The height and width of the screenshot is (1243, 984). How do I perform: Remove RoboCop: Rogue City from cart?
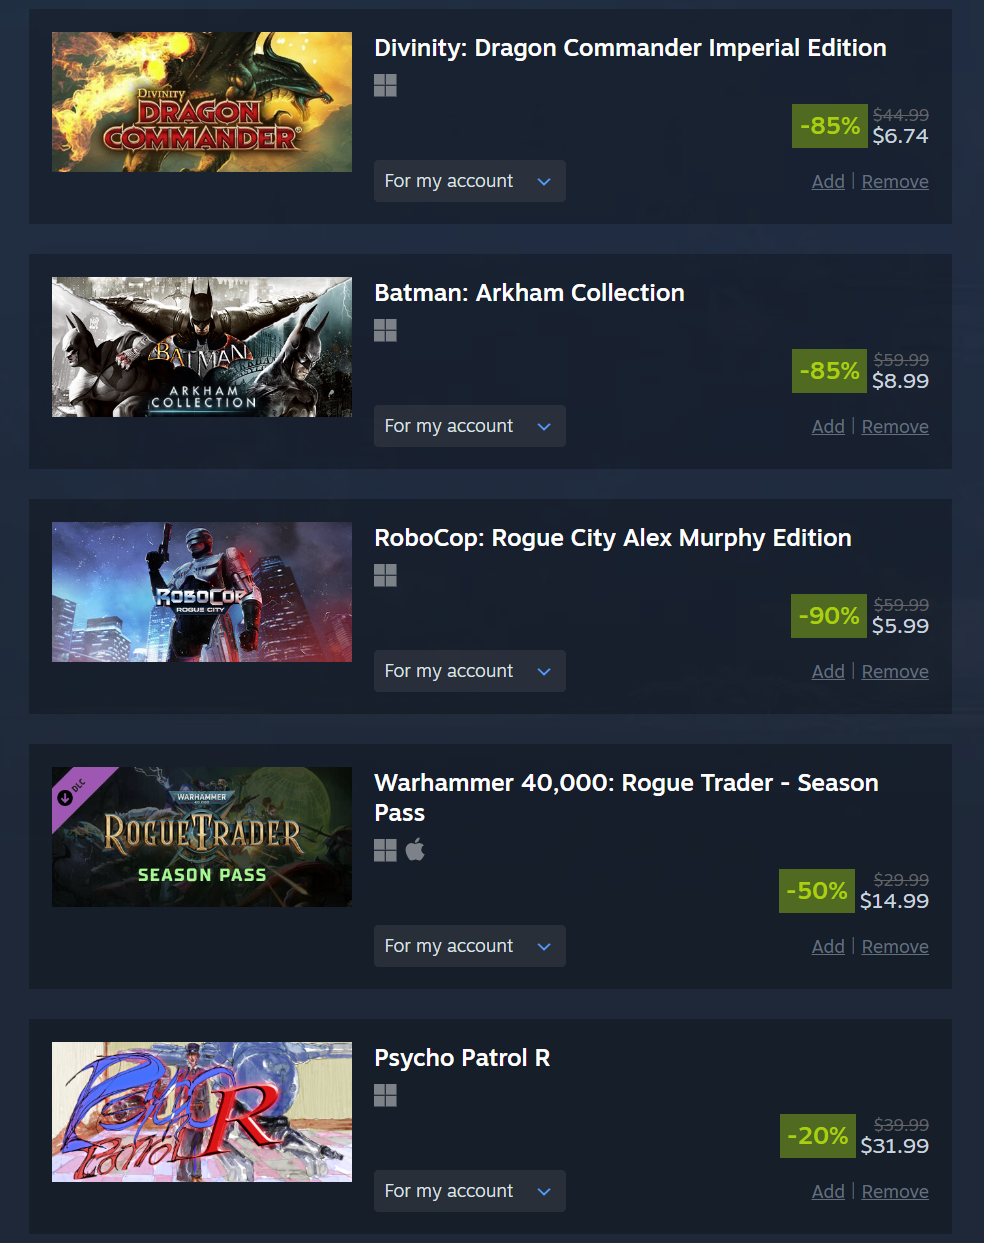pos(895,672)
